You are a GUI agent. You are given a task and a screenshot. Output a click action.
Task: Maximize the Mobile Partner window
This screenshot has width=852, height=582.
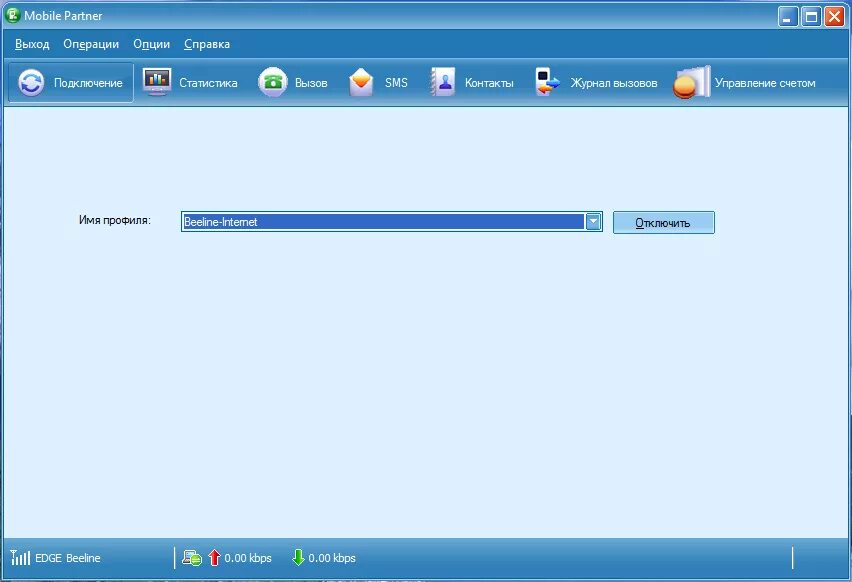(x=811, y=16)
